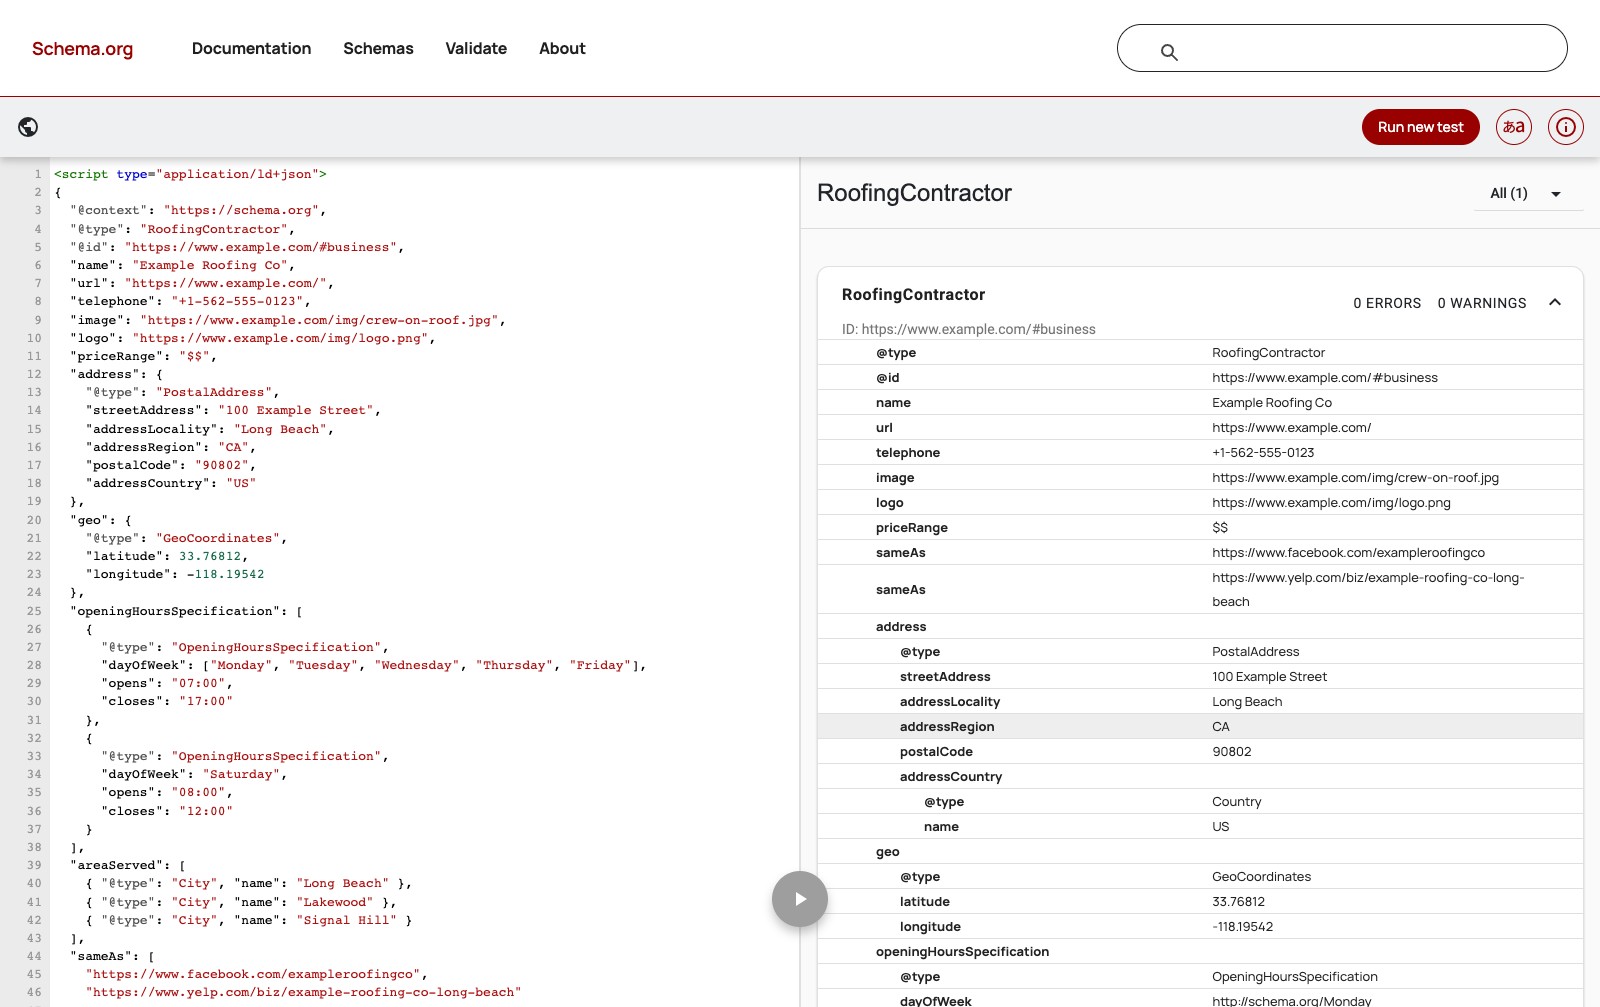Click the Country type value in results
The height and width of the screenshot is (1007, 1600).
pos(1236,802)
